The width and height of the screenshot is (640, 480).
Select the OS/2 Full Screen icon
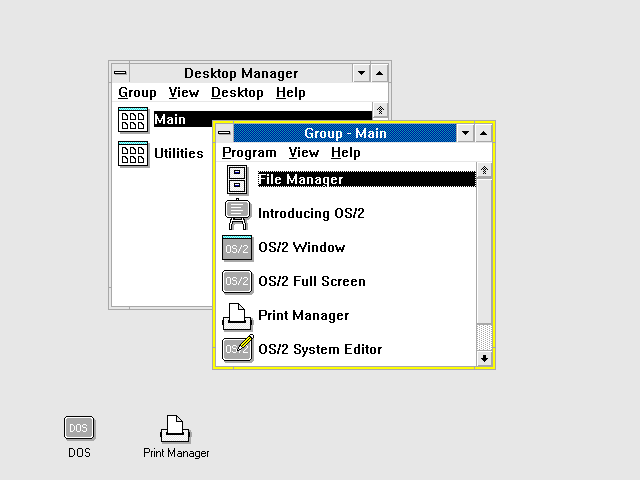pos(237,282)
